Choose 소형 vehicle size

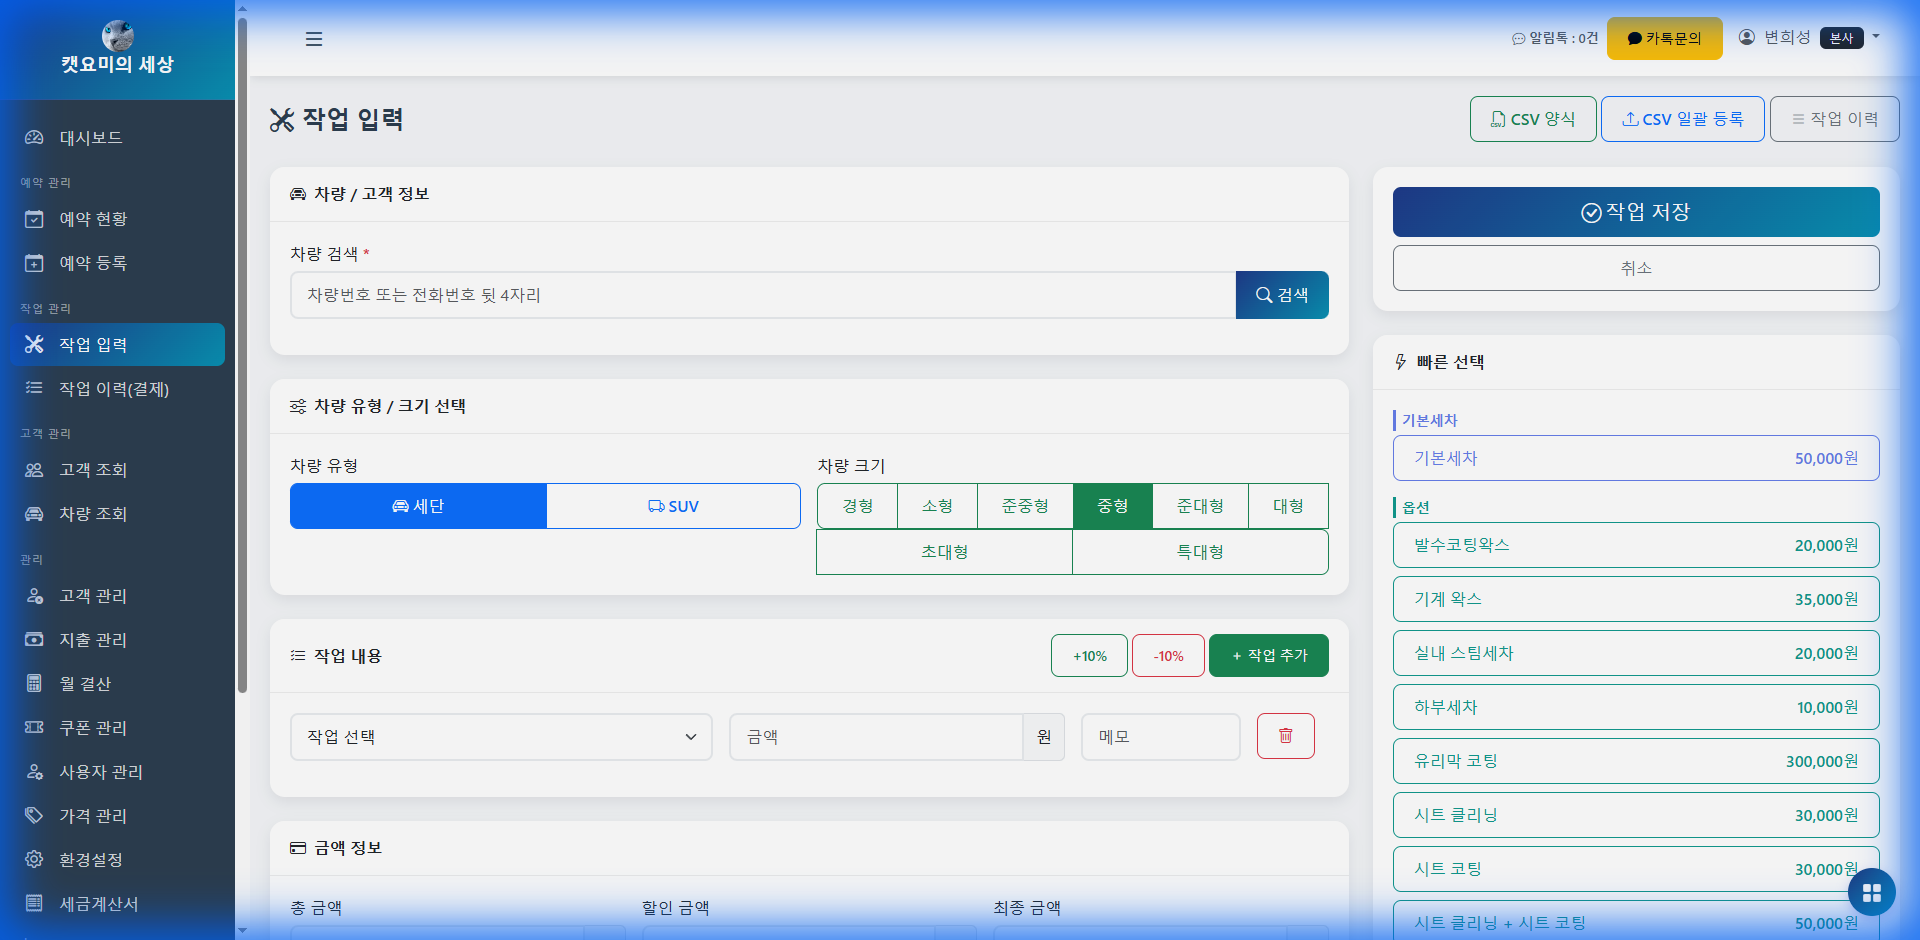click(937, 506)
